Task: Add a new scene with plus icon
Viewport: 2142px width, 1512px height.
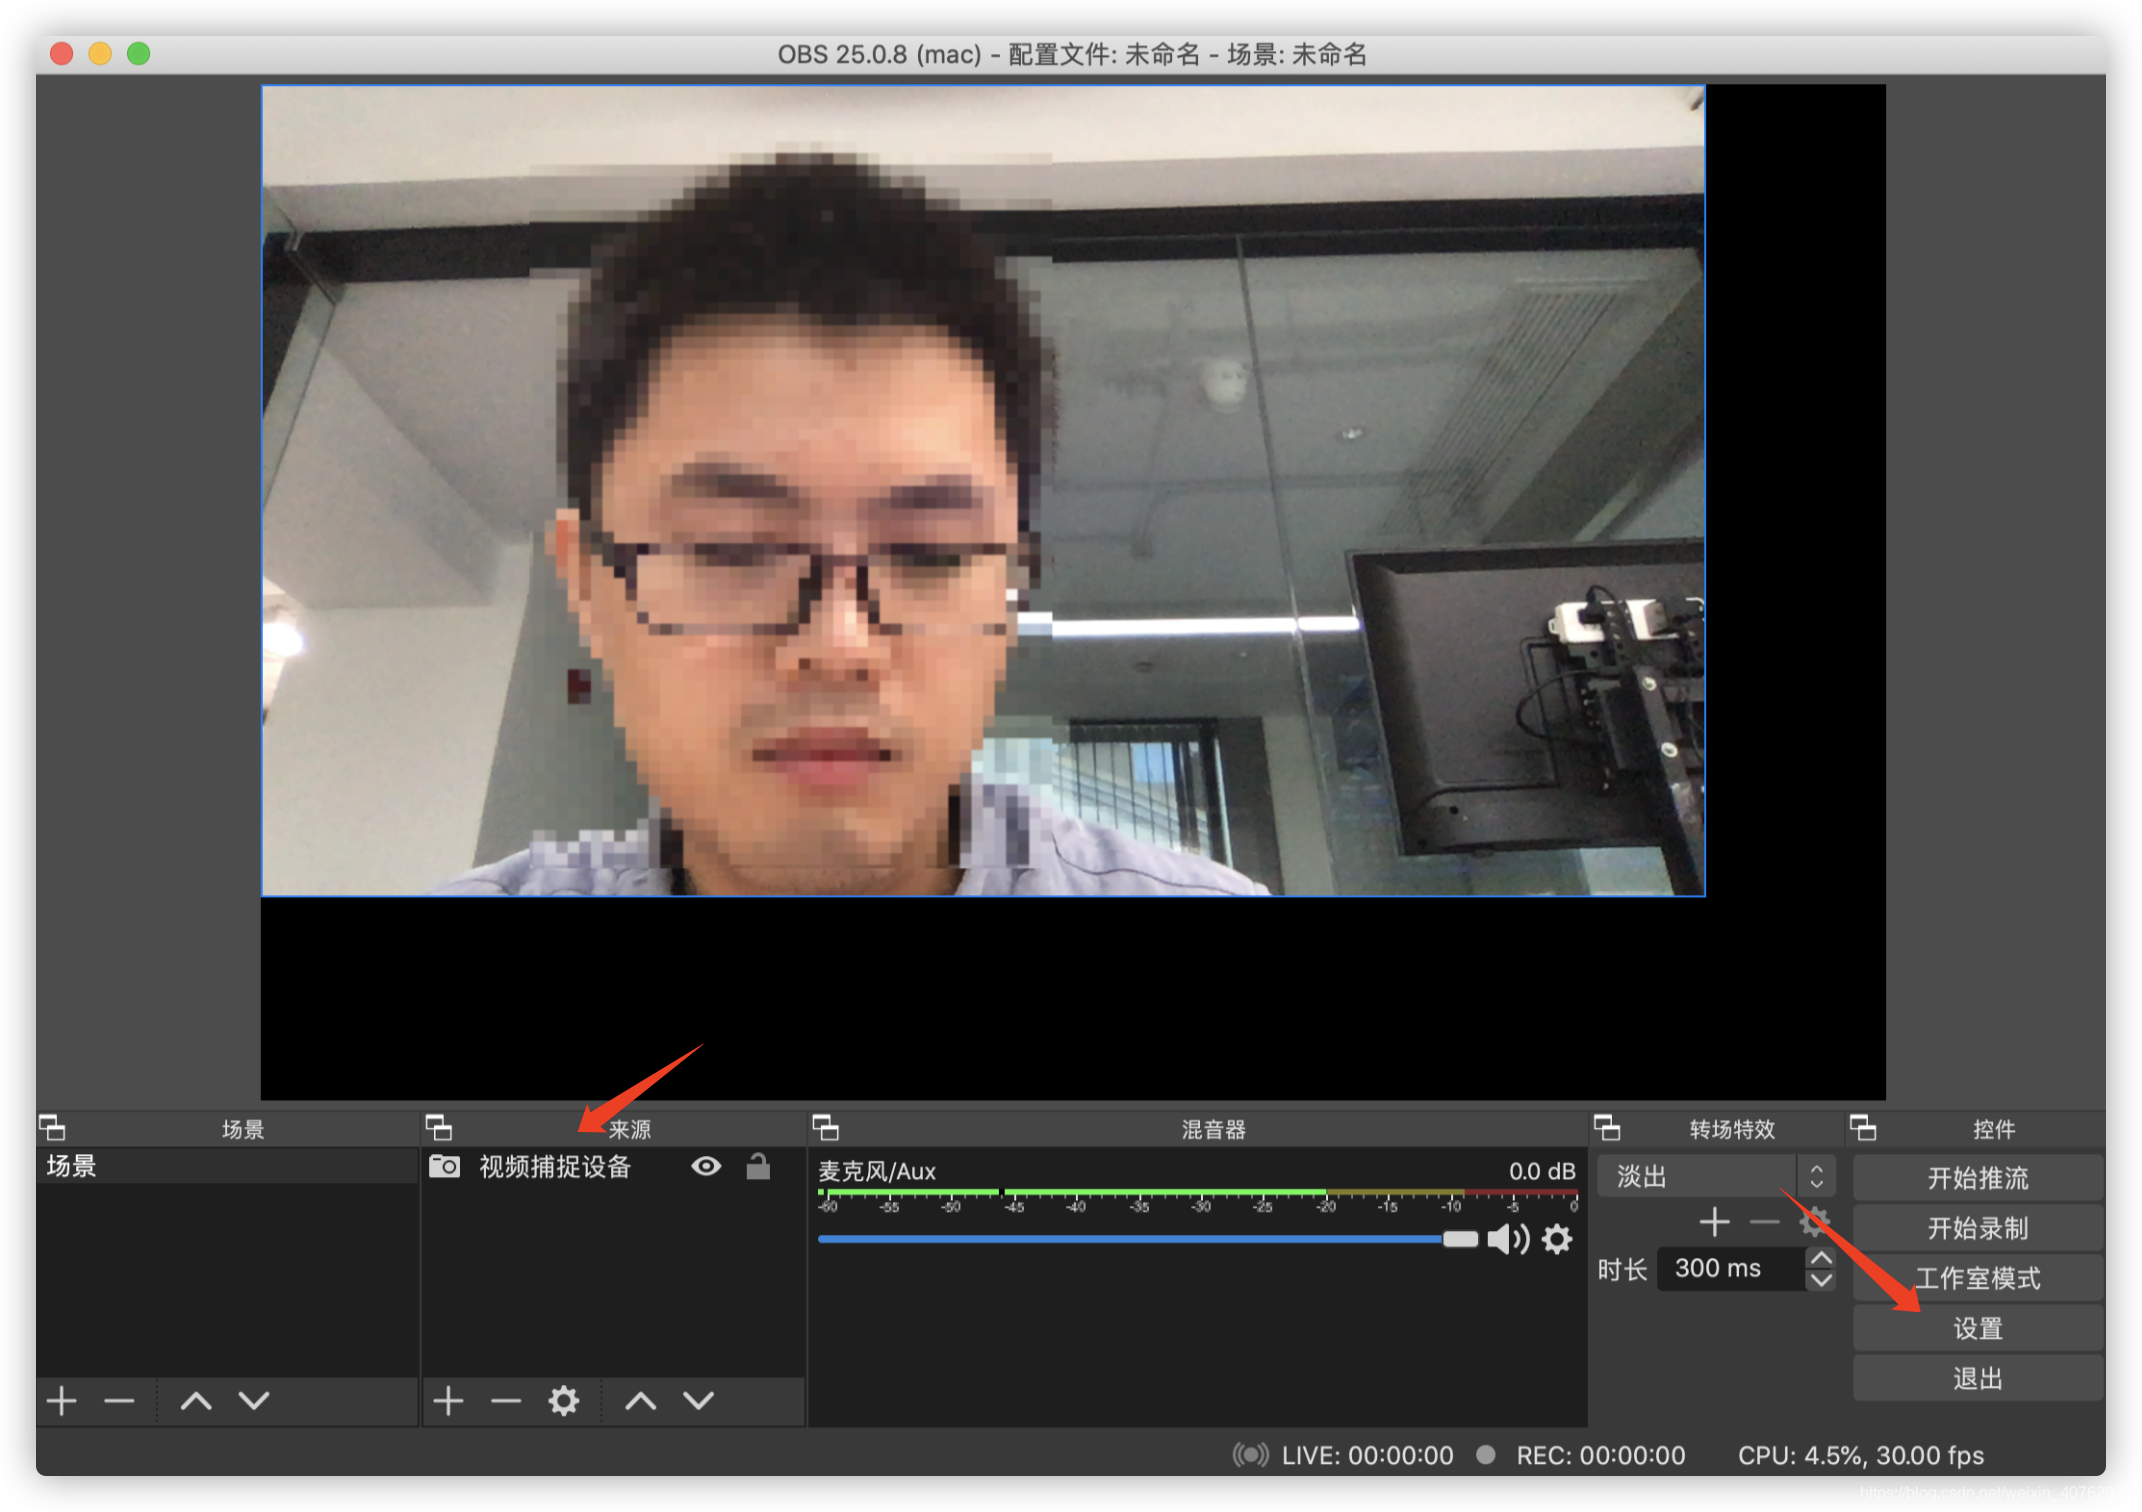Action: [x=62, y=1401]
